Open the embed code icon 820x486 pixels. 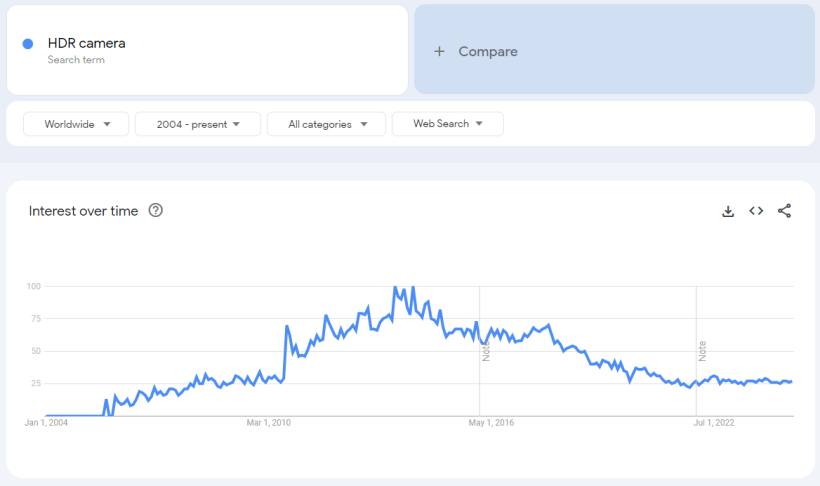(x=756, y=211)
